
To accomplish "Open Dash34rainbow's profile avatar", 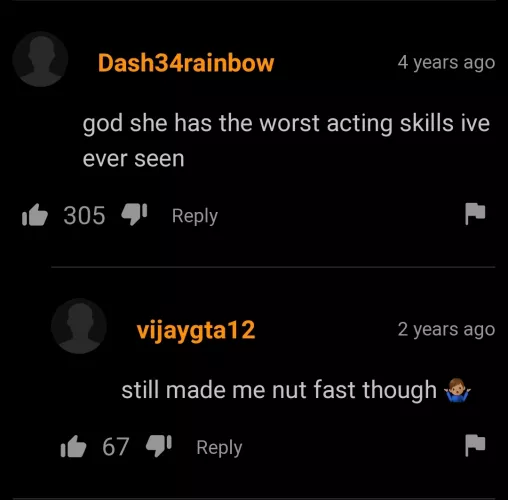I will click(40, 59).
